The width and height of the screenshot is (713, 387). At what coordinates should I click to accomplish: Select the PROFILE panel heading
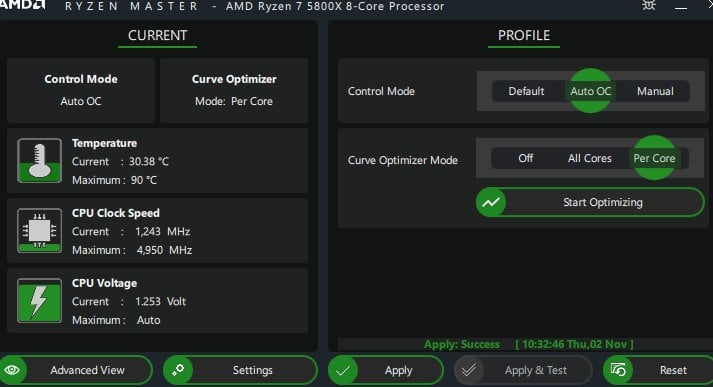[524, 35]
